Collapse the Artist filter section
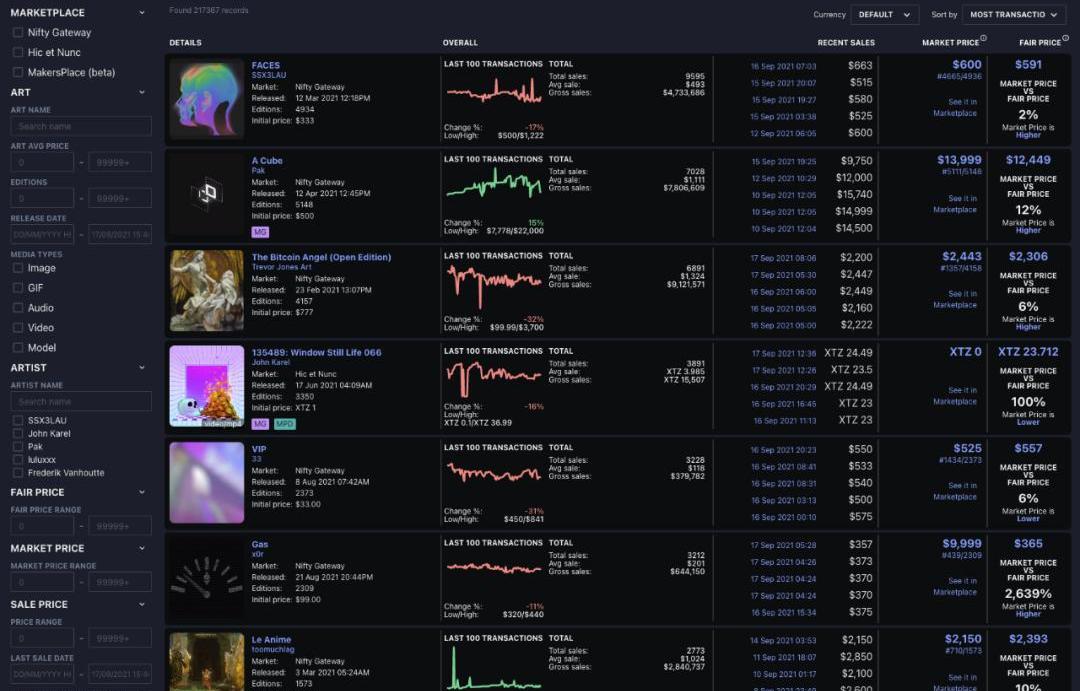The height and width of the screenshot is (691, 1080). (x=142, y=368)
